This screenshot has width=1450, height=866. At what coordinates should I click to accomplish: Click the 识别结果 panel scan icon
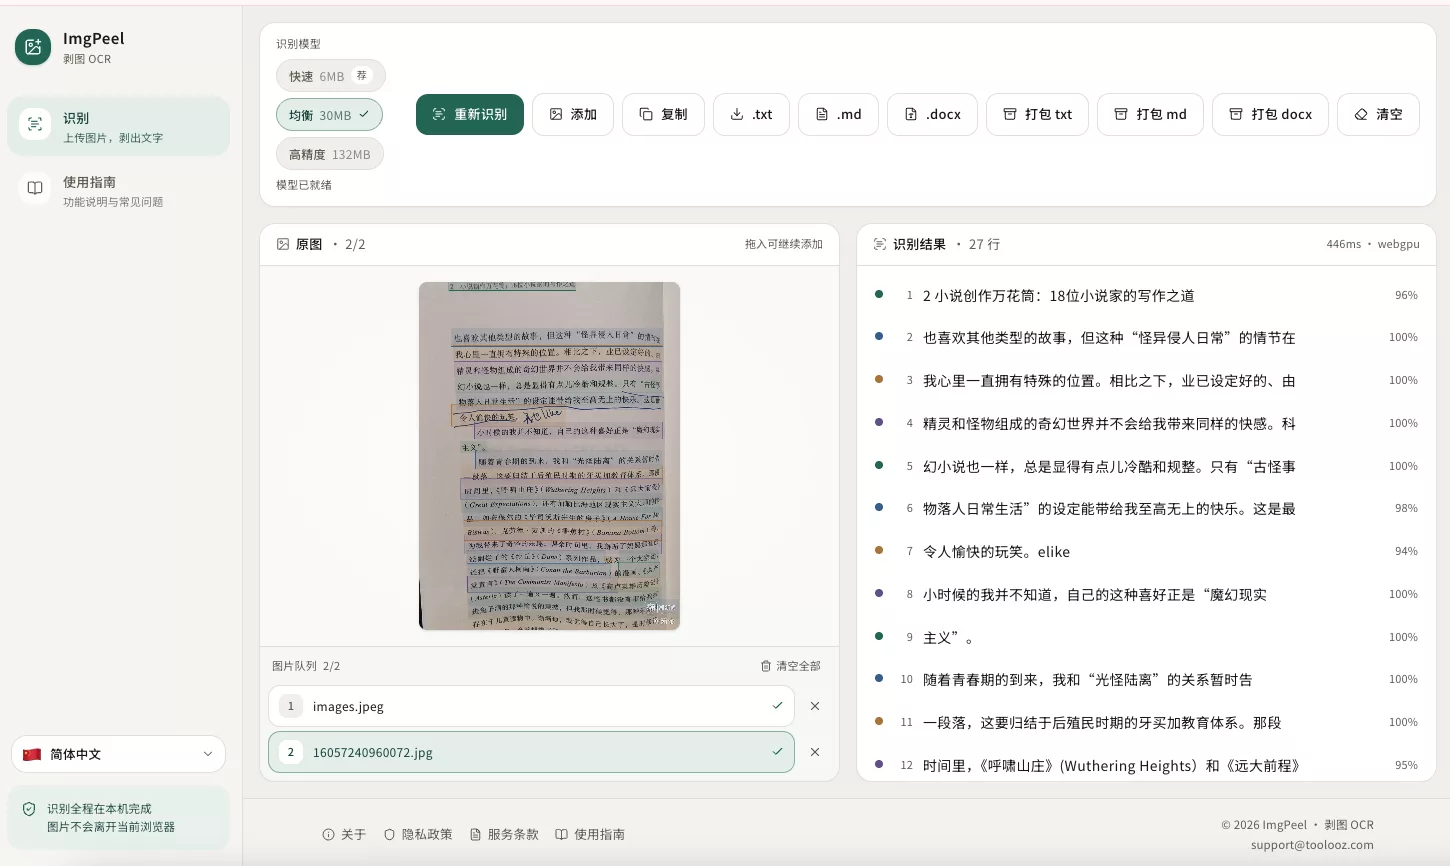[x=880, y=244]
